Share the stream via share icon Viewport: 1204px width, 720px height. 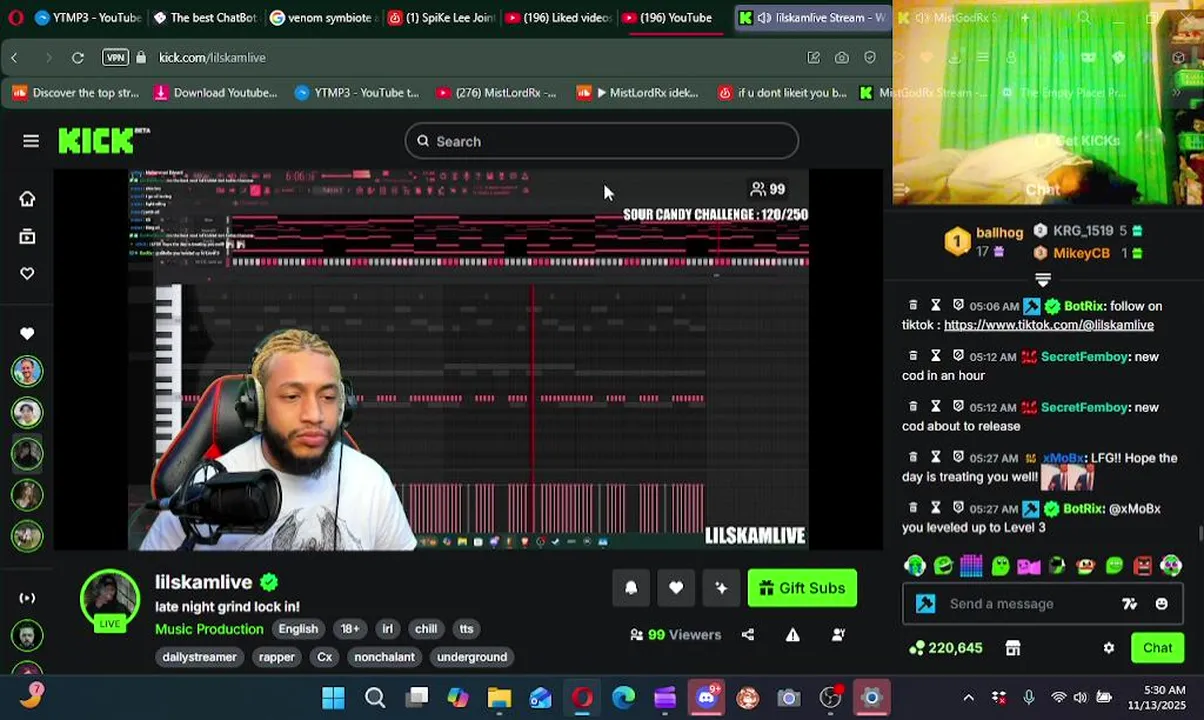(748, 635)
